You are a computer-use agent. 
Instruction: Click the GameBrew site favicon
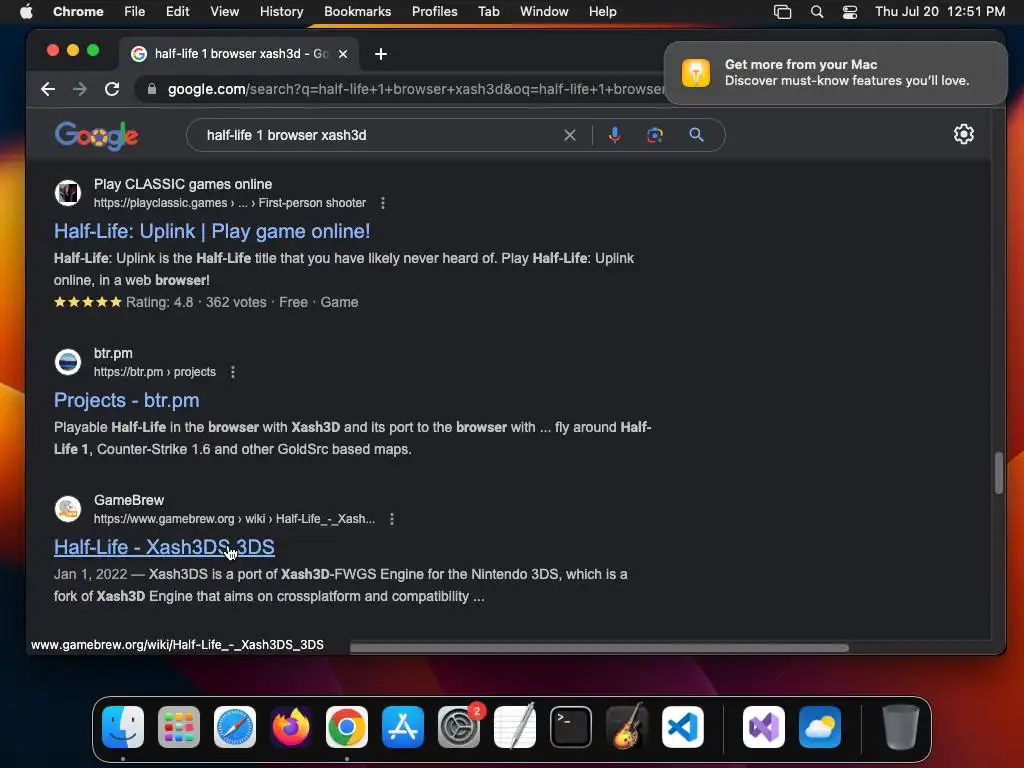[68, 509]
